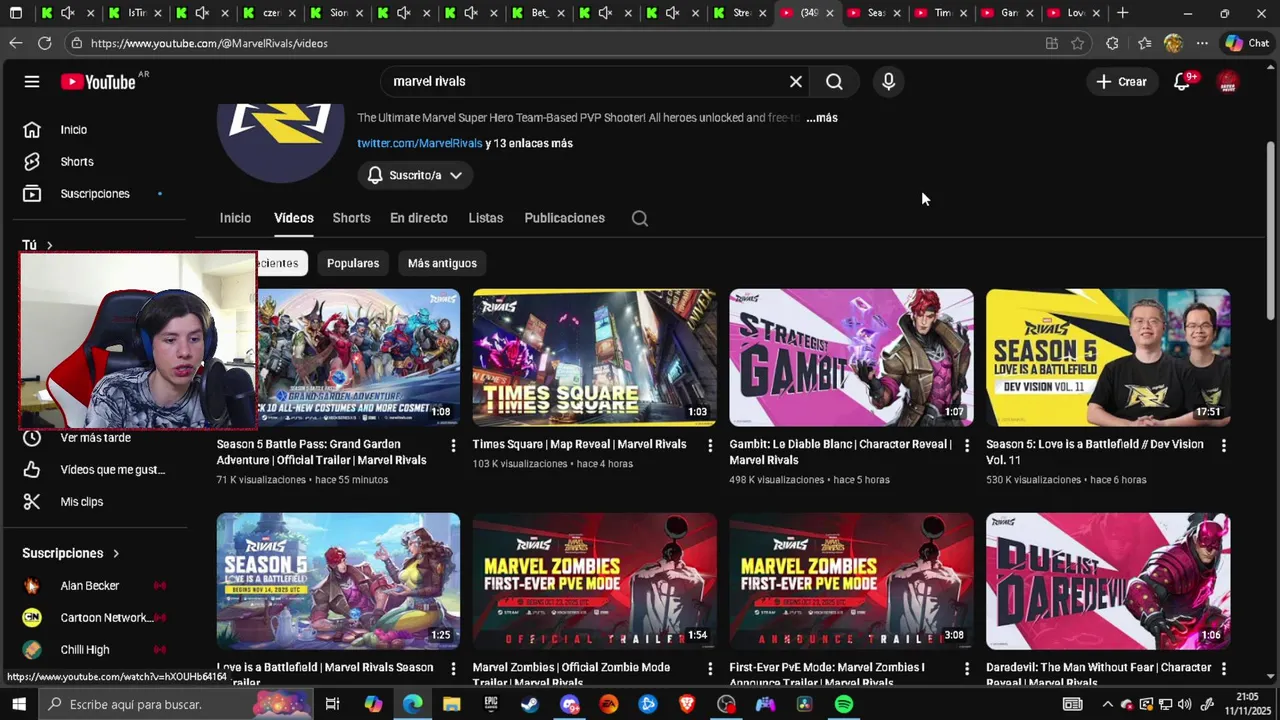This screenshot has height=720, width=1280.
Task: Search within the channel magnifier icon
Action: [x=640, y=218]
